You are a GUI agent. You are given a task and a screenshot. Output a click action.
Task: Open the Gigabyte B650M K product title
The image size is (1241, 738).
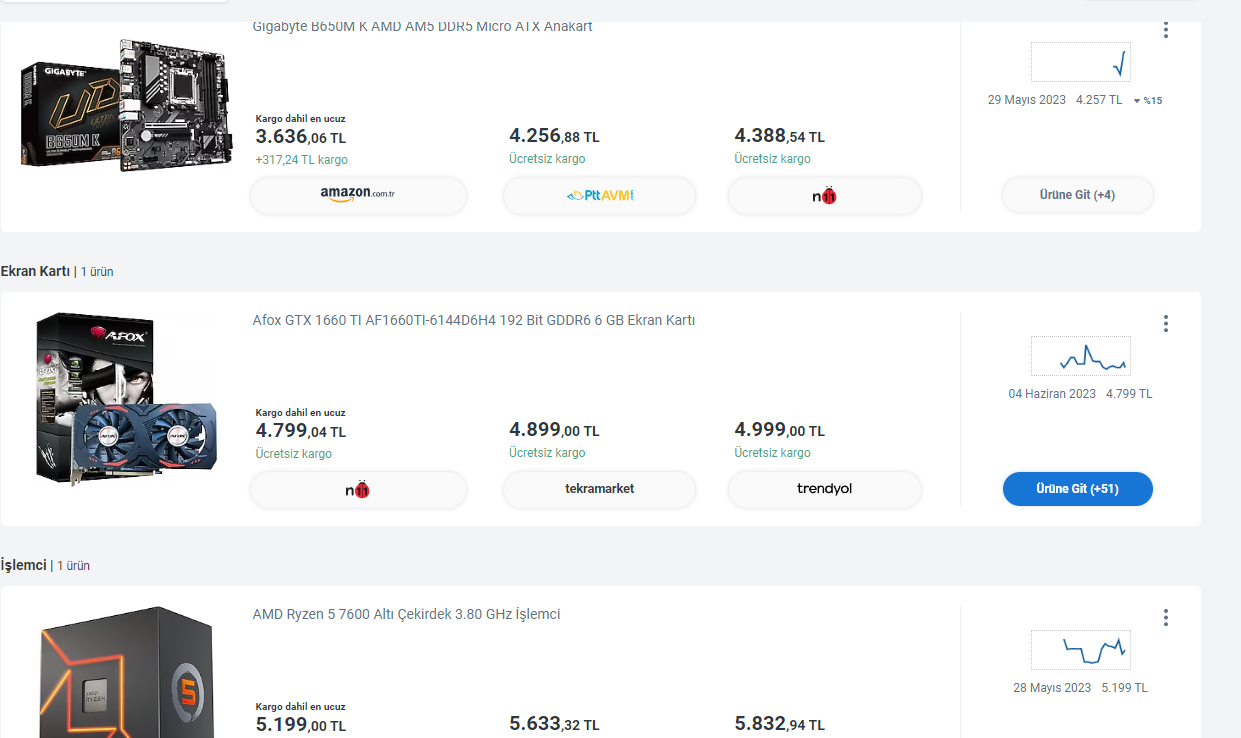click(x=422, y=27)
